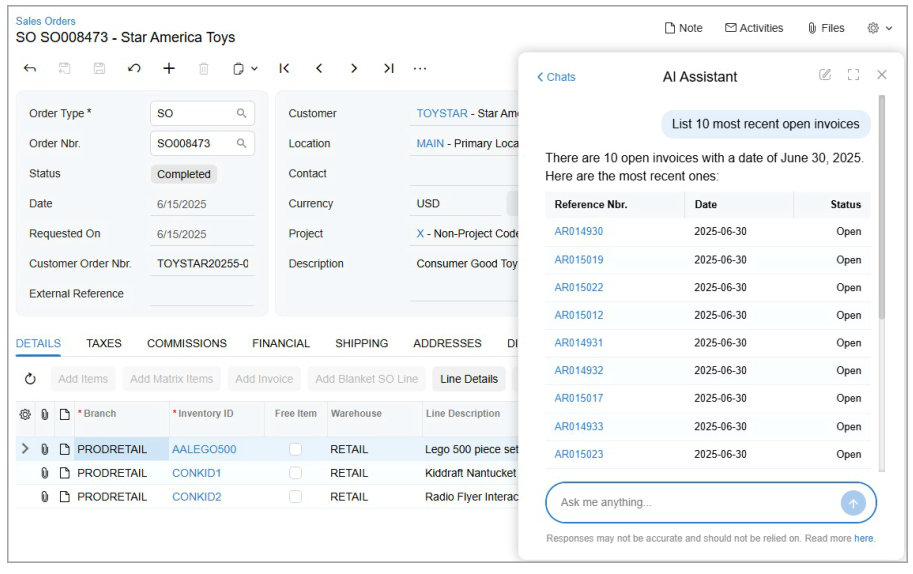Open the settings gear dropdown
Screen dimensions: 913x574
pyautogui.click(x=880, y=28)
